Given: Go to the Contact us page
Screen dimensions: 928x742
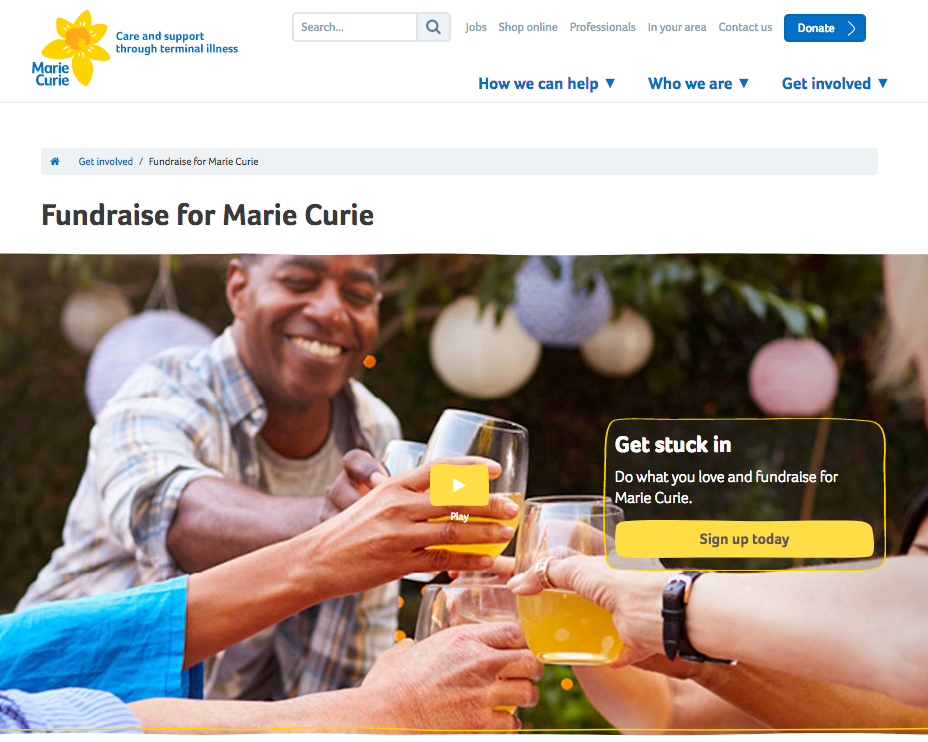Looking at the screenshot, I should click(x=745, y=27).
